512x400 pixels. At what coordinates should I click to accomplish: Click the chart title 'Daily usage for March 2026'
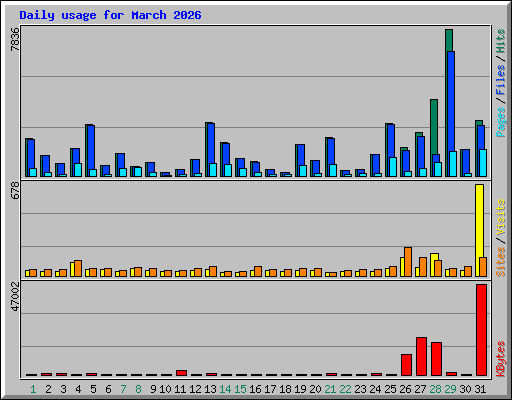pos(110,15)
